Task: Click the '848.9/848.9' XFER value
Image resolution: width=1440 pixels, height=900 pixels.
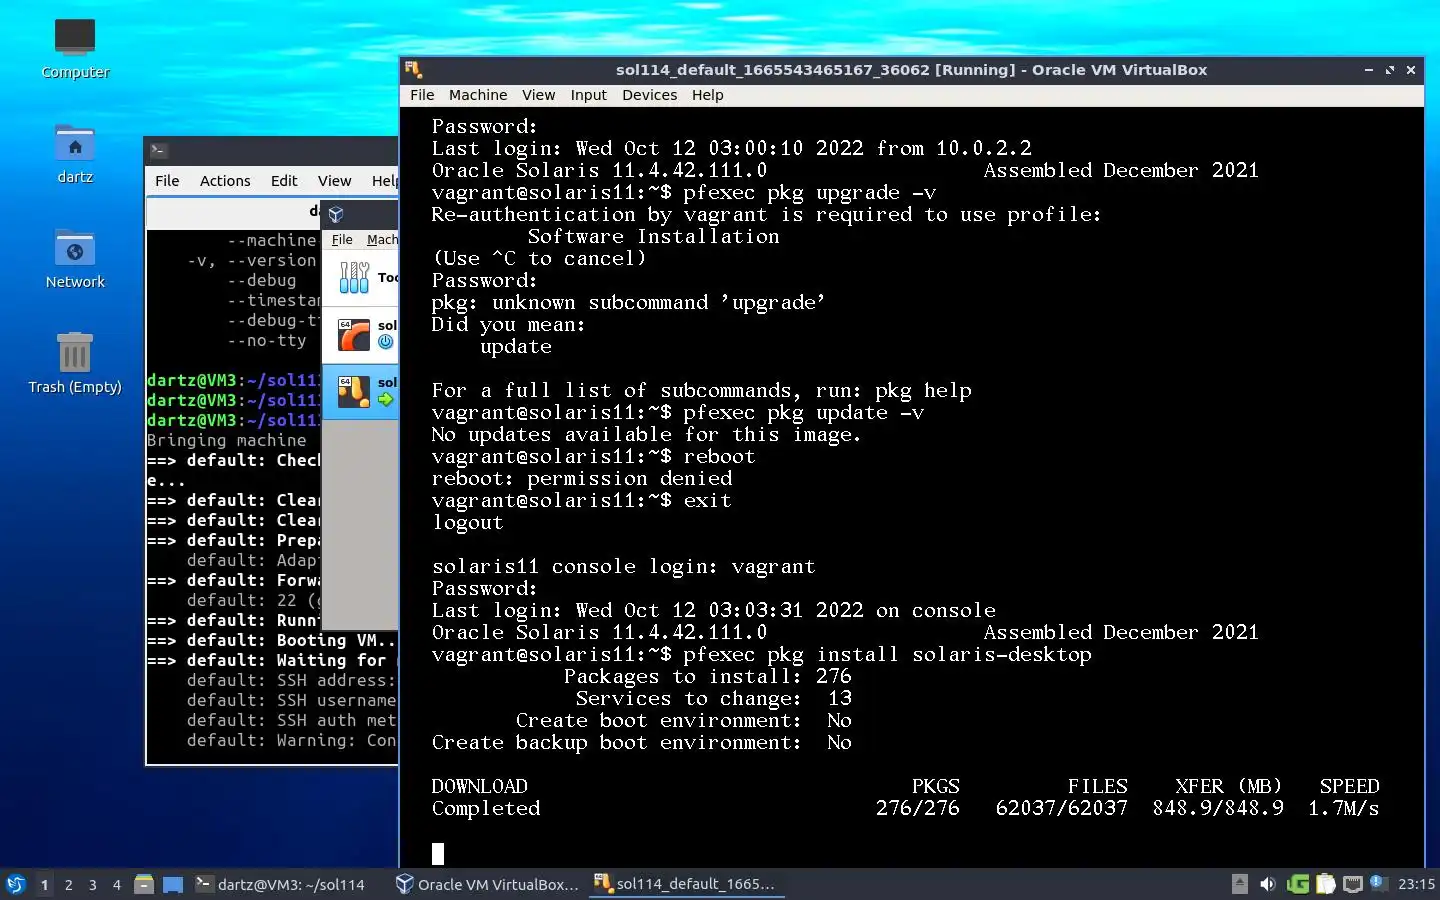Action: tap(1218, 809)
